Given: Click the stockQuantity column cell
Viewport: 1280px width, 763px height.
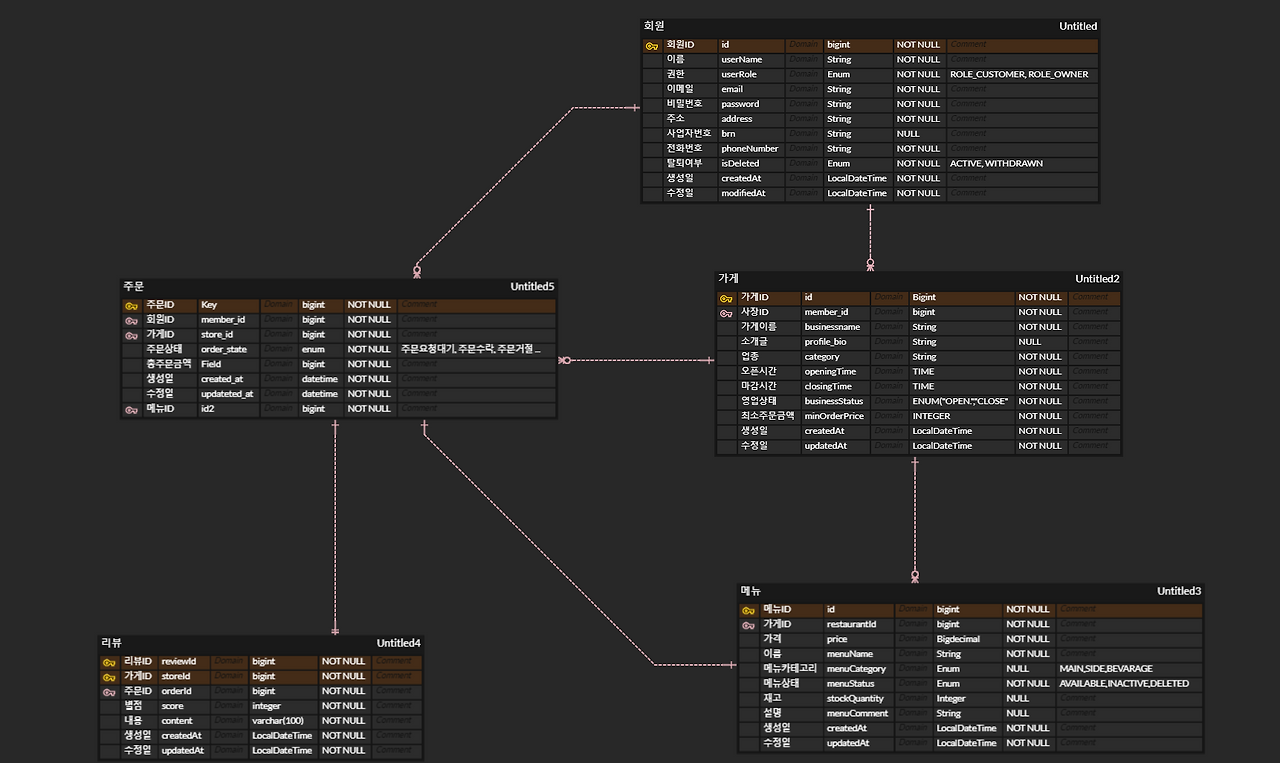Looking at the screenshot, I should [x=859, y=699].
